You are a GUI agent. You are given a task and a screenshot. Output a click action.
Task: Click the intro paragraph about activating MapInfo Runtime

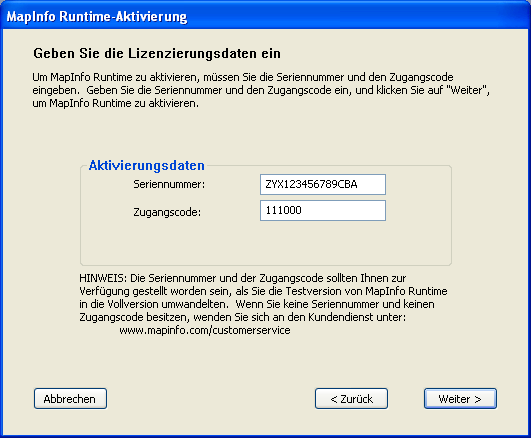[x=261, y=90]
